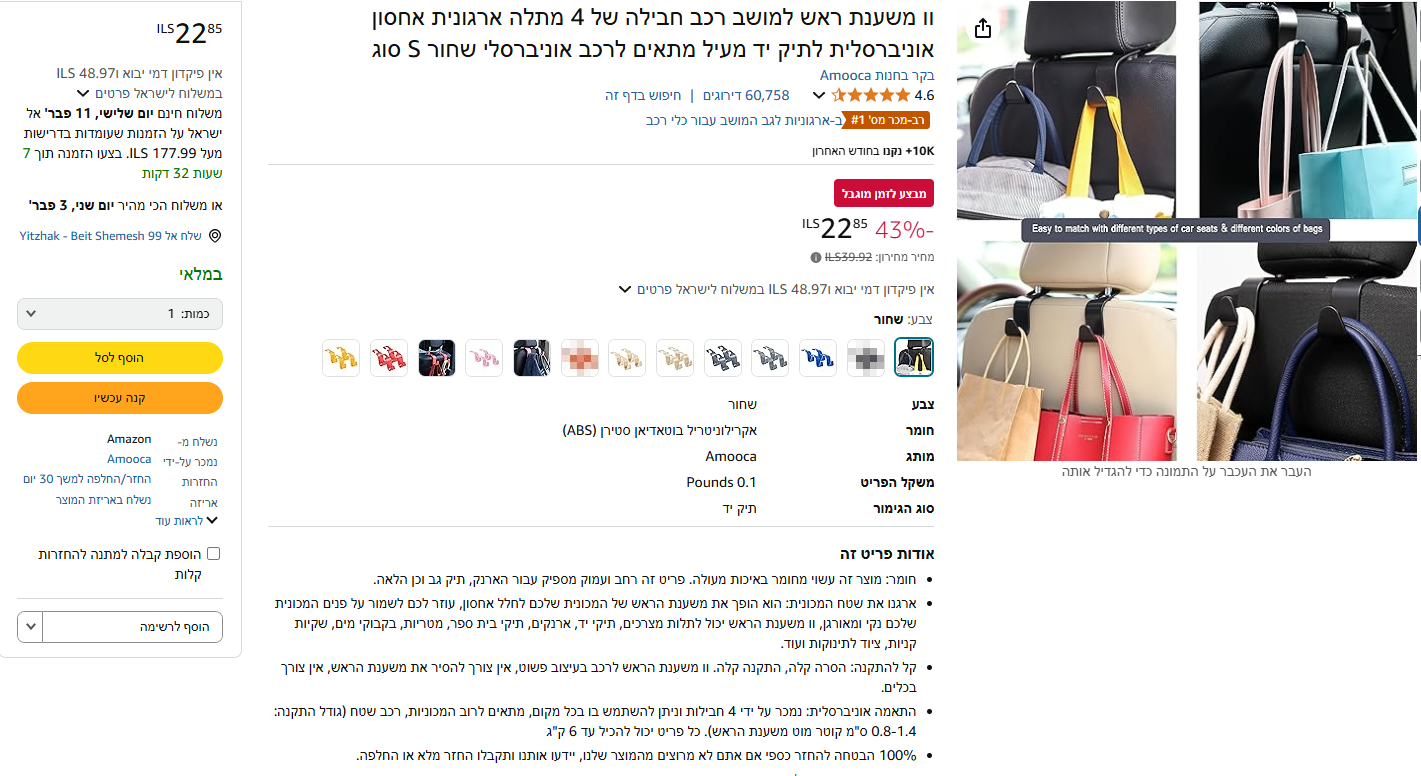Open the top-right product image of pink bag
The width and height of the screenshot is (1421, 776).
click(1310, 110)
